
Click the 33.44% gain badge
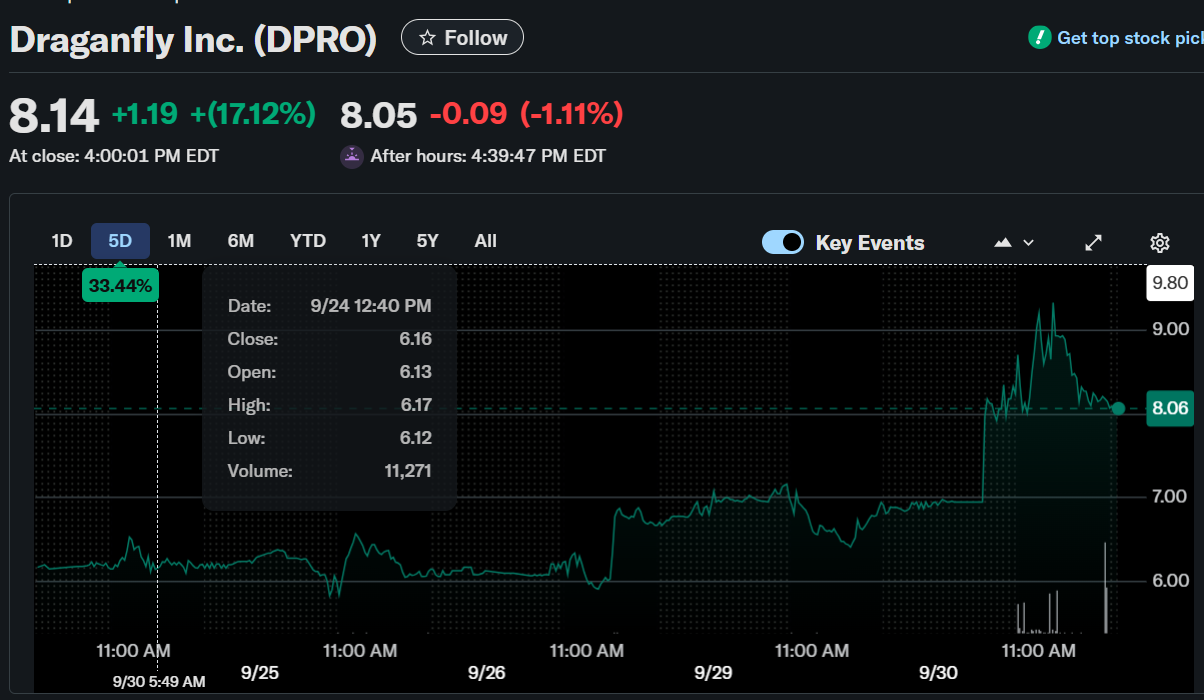coord(120,286)
